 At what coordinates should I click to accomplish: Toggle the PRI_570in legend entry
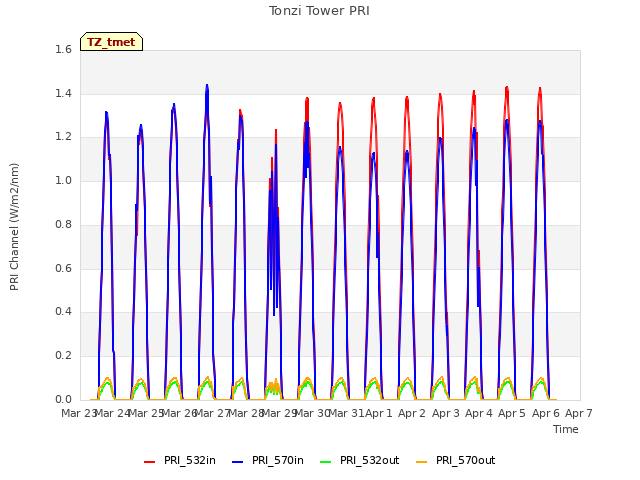[x=268, y=460]
